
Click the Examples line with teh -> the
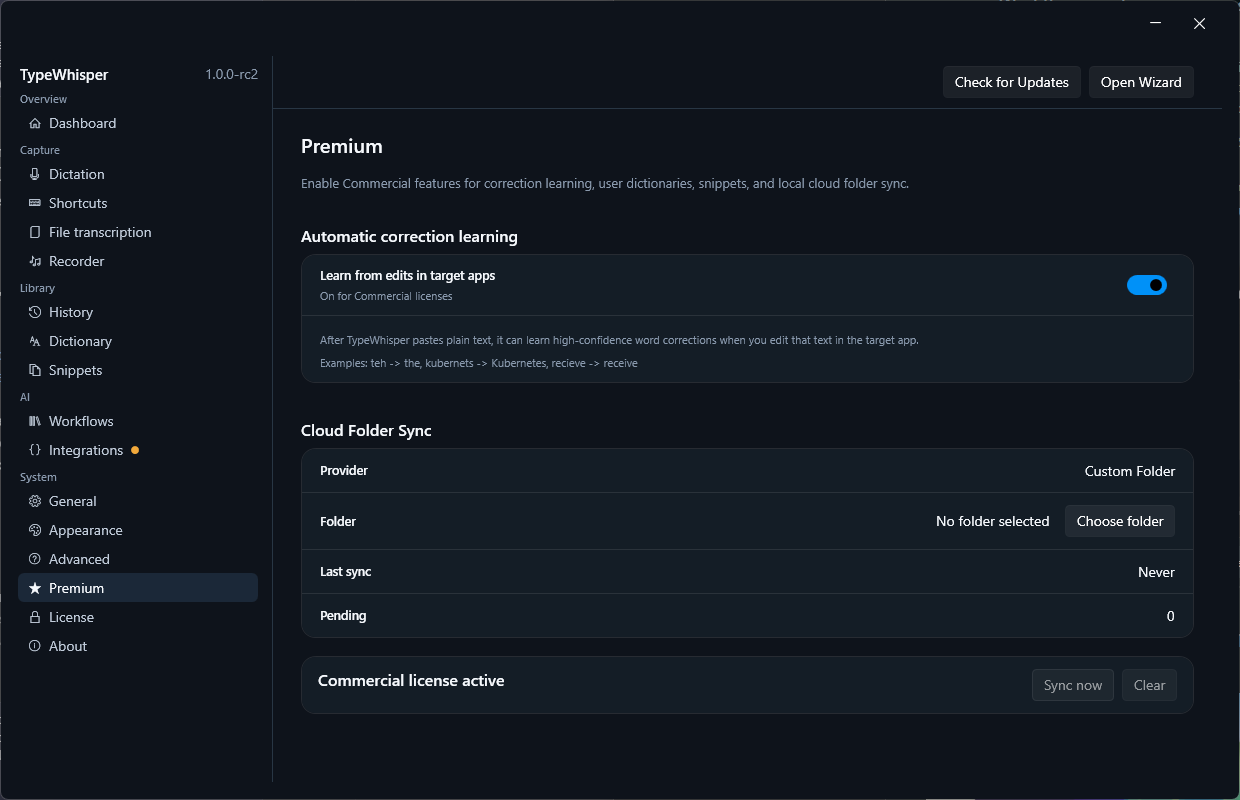click(479, 363)
